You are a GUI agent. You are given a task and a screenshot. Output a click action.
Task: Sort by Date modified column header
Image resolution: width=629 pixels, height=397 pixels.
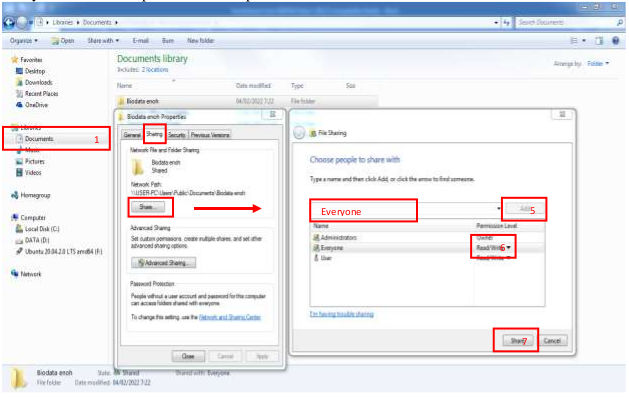254,85
